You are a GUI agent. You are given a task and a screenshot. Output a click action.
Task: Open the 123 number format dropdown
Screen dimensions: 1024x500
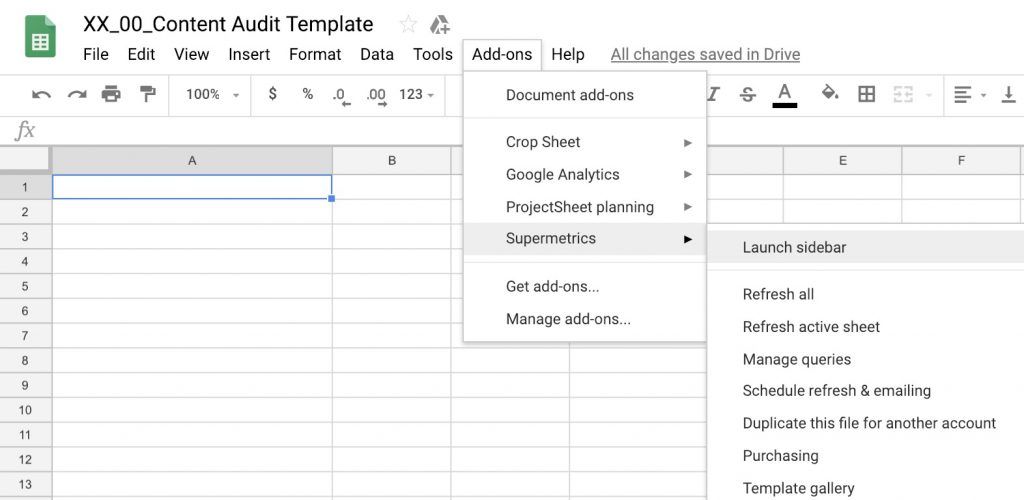click(x=417, y=95)
